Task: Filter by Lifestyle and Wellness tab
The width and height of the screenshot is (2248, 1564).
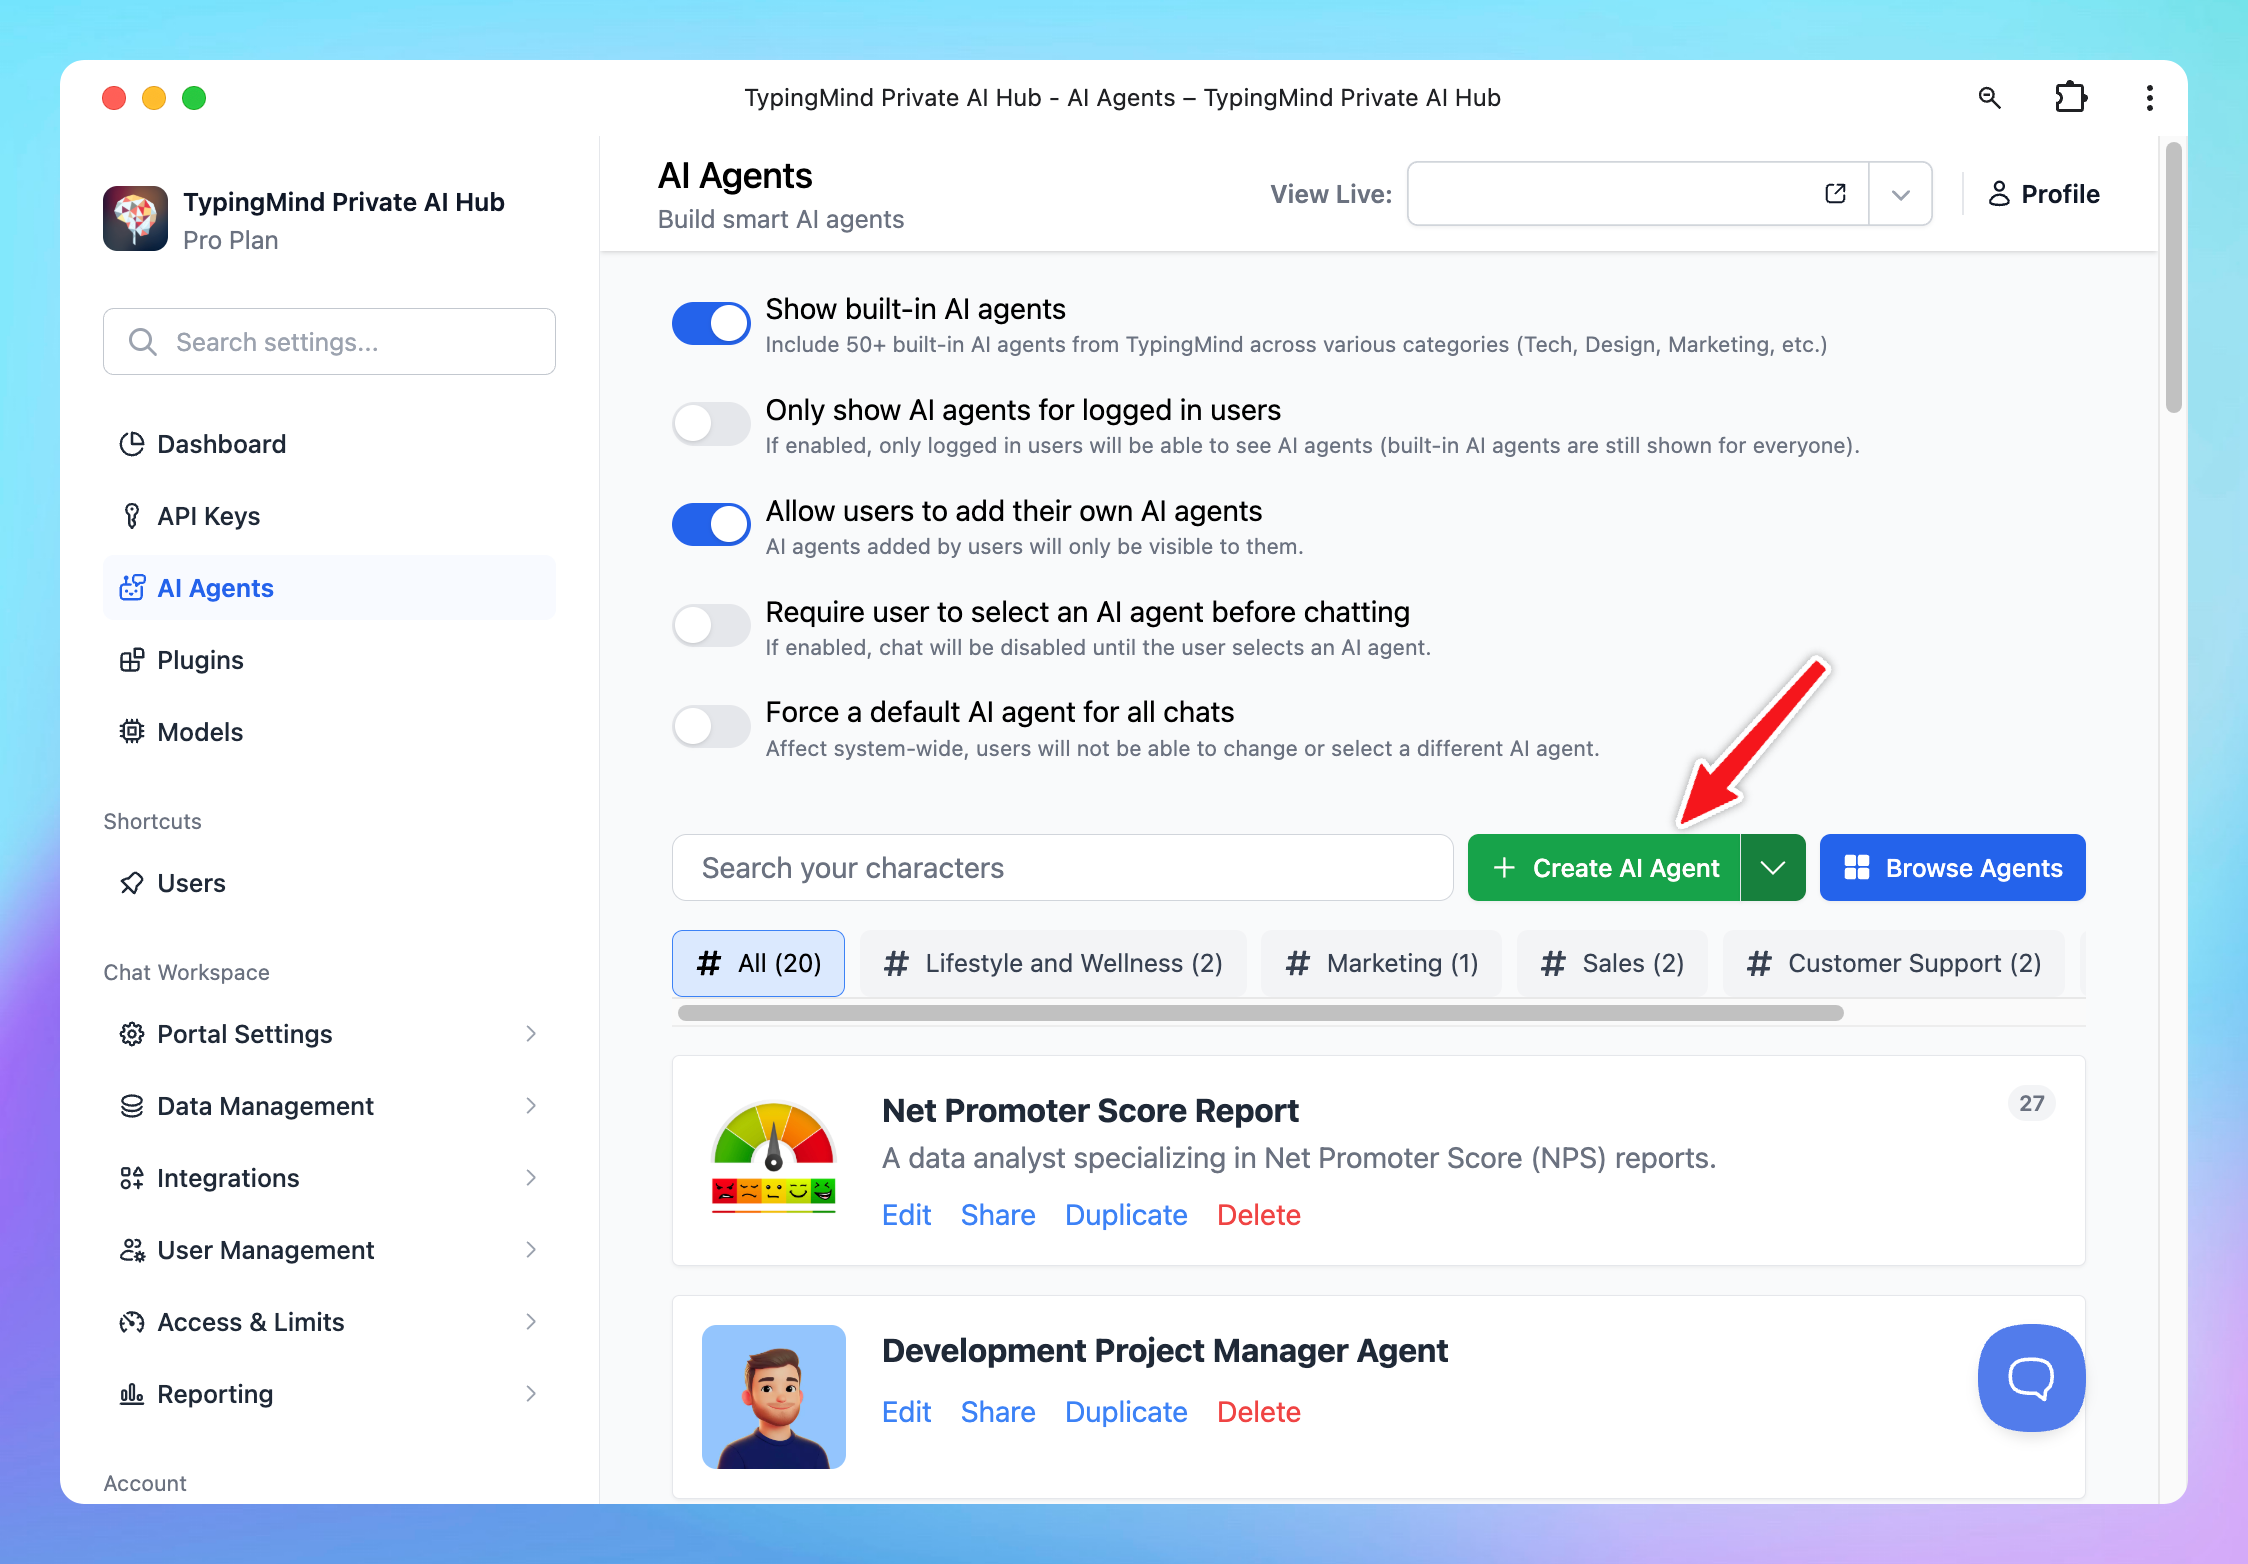Action: pyautogui.click(x=1053, y=963)
